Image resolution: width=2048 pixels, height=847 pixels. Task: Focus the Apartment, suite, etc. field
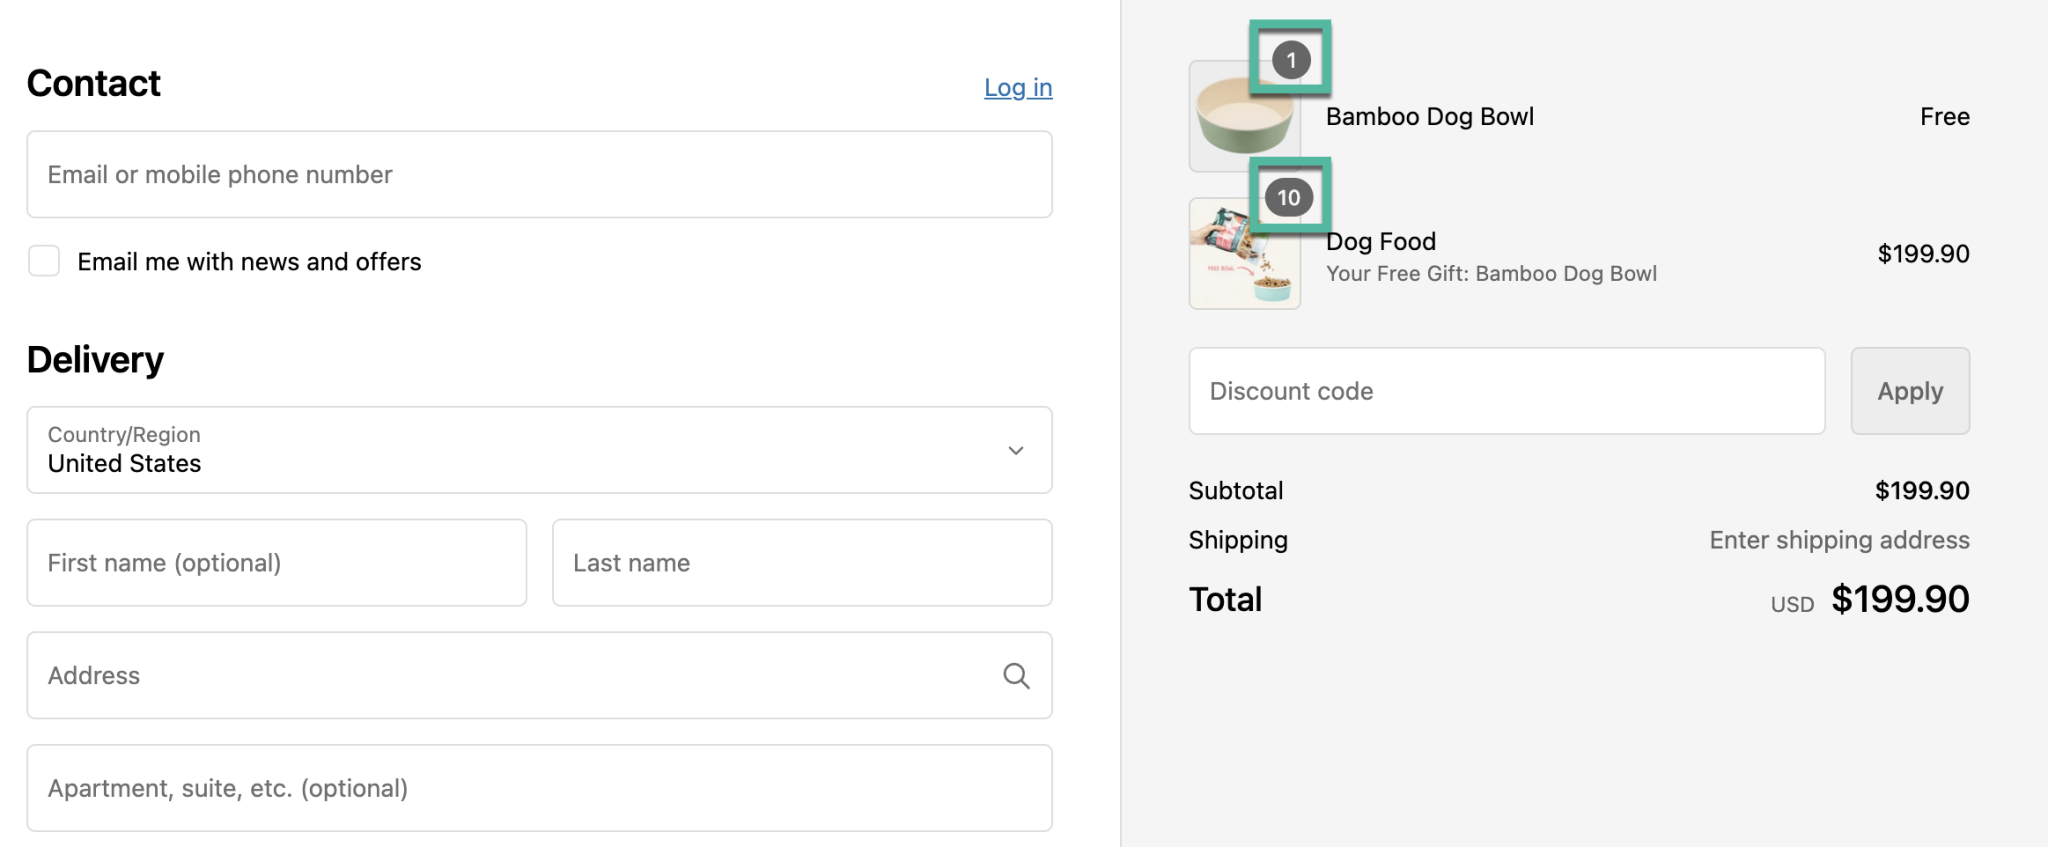tap(539, 788)
